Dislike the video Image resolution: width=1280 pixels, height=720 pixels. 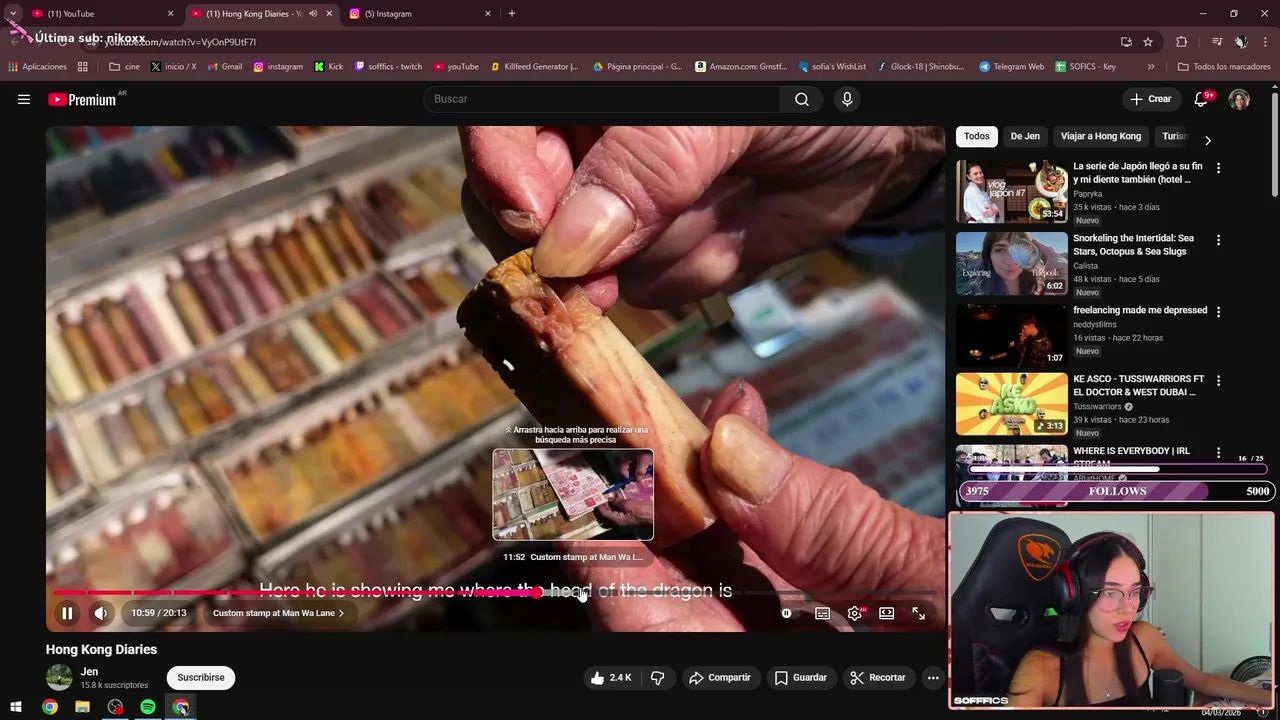point(658,677)
